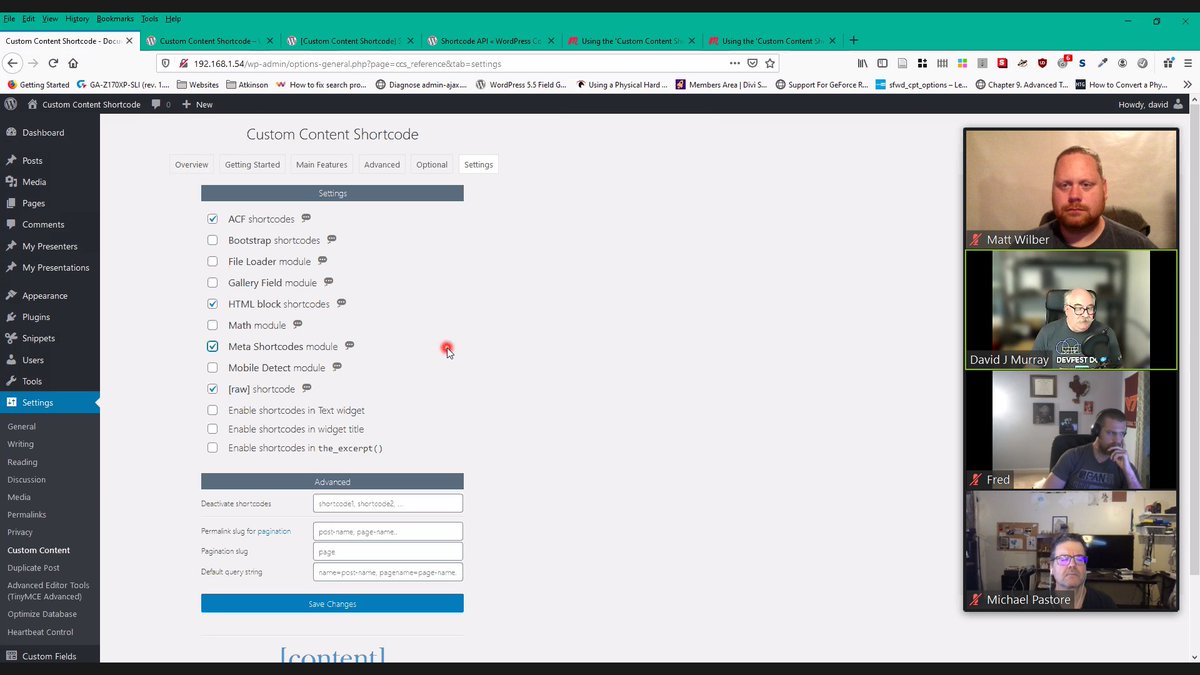Screen dimensions: 1200x675
Task: Switch to the Getting Started tab
Action: click(x=252, y=164)
